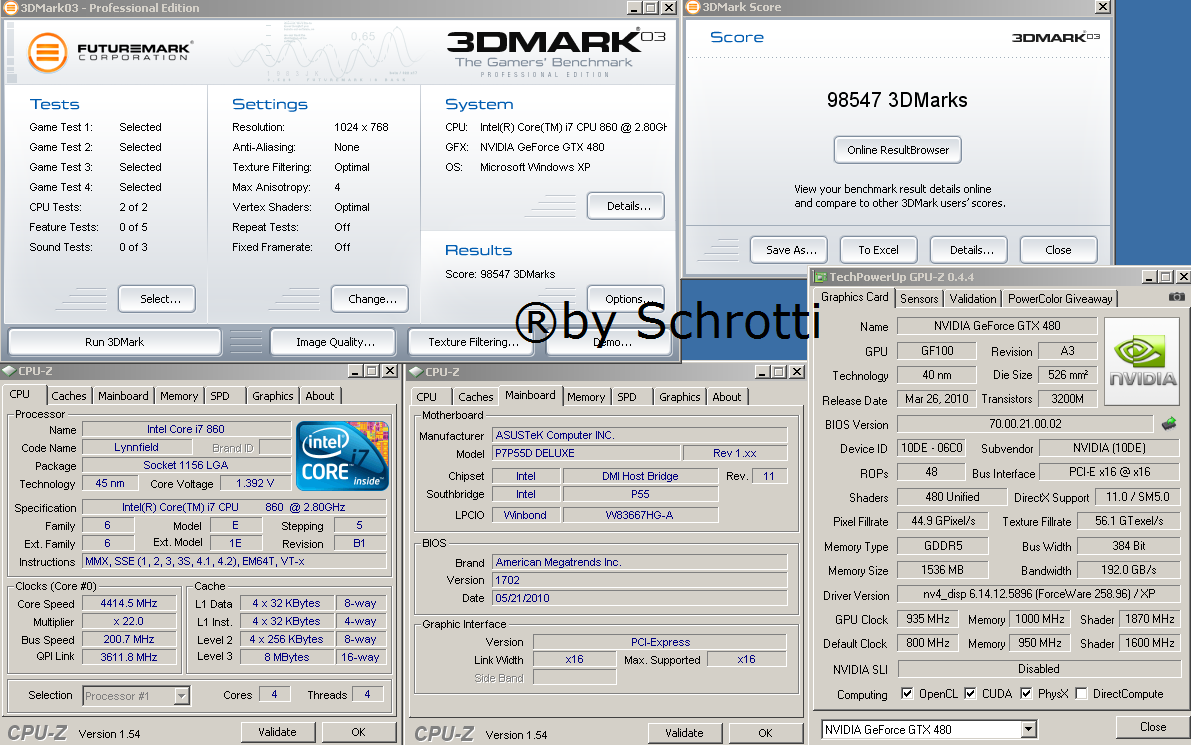Open Caches tab in left CPU-Z window
Image resolution: width=1191 pixels, height=745 pixels.
point(69,396)
